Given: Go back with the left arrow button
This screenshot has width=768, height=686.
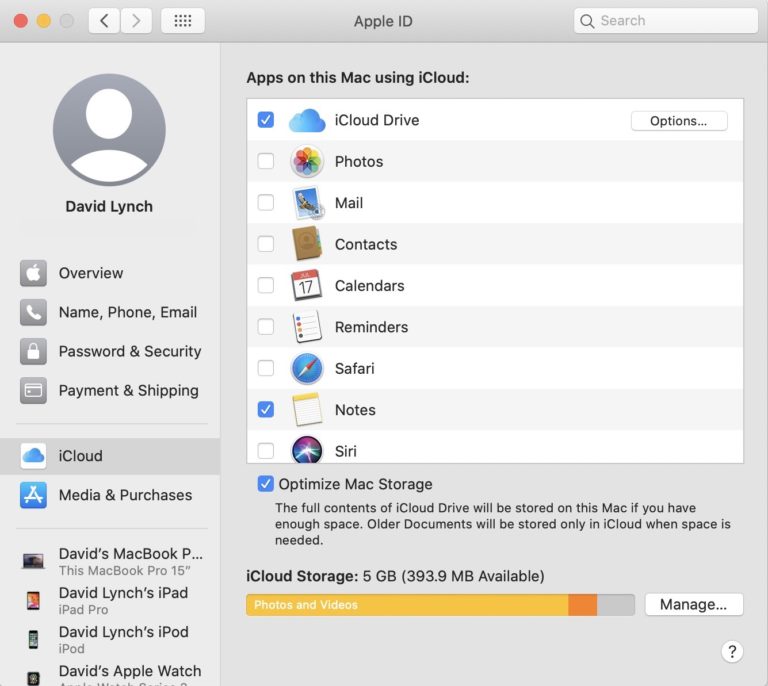Looking at the screenshot, I should tap(104, 21).
